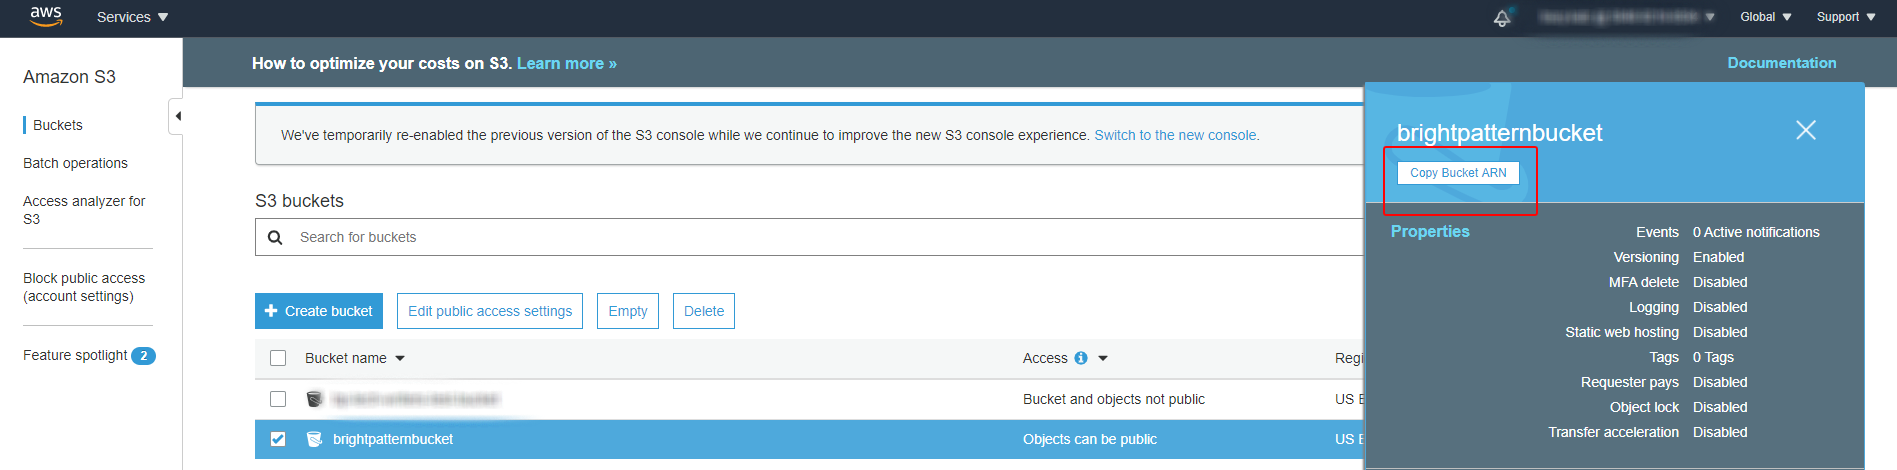Screen dimensions: 1897x470
Task: Open the Documentation link
Action: coord(1782,62)
